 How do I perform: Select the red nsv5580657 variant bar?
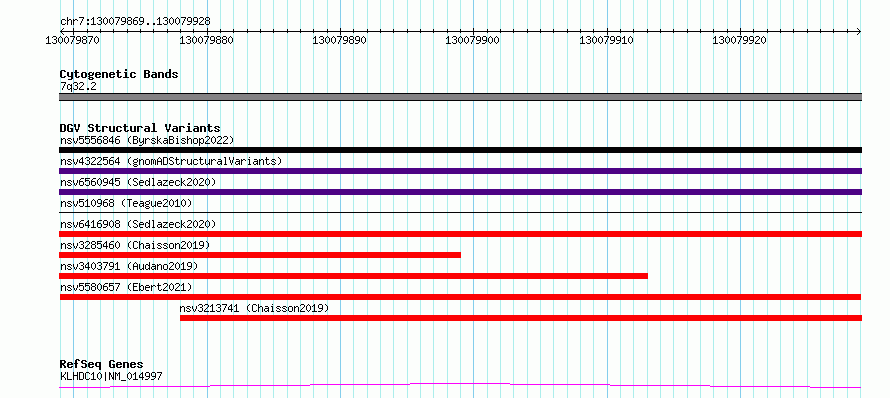point(460,297)
